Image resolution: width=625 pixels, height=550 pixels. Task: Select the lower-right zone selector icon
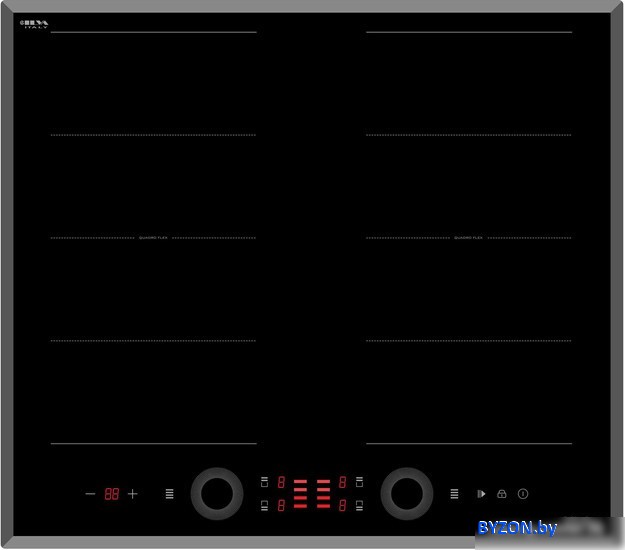(358, 506)
